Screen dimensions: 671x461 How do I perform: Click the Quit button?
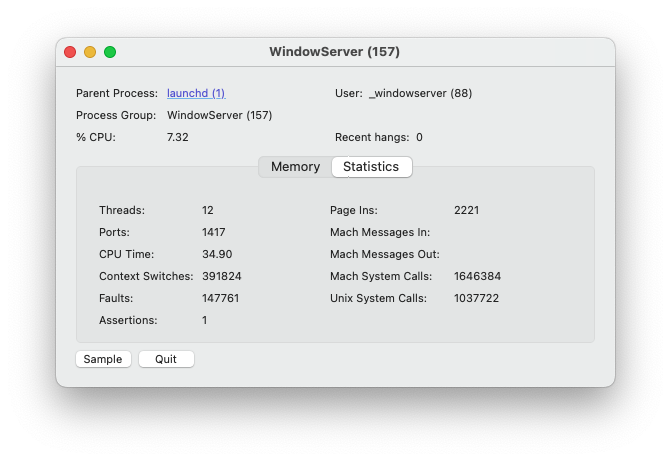point(166,359)
